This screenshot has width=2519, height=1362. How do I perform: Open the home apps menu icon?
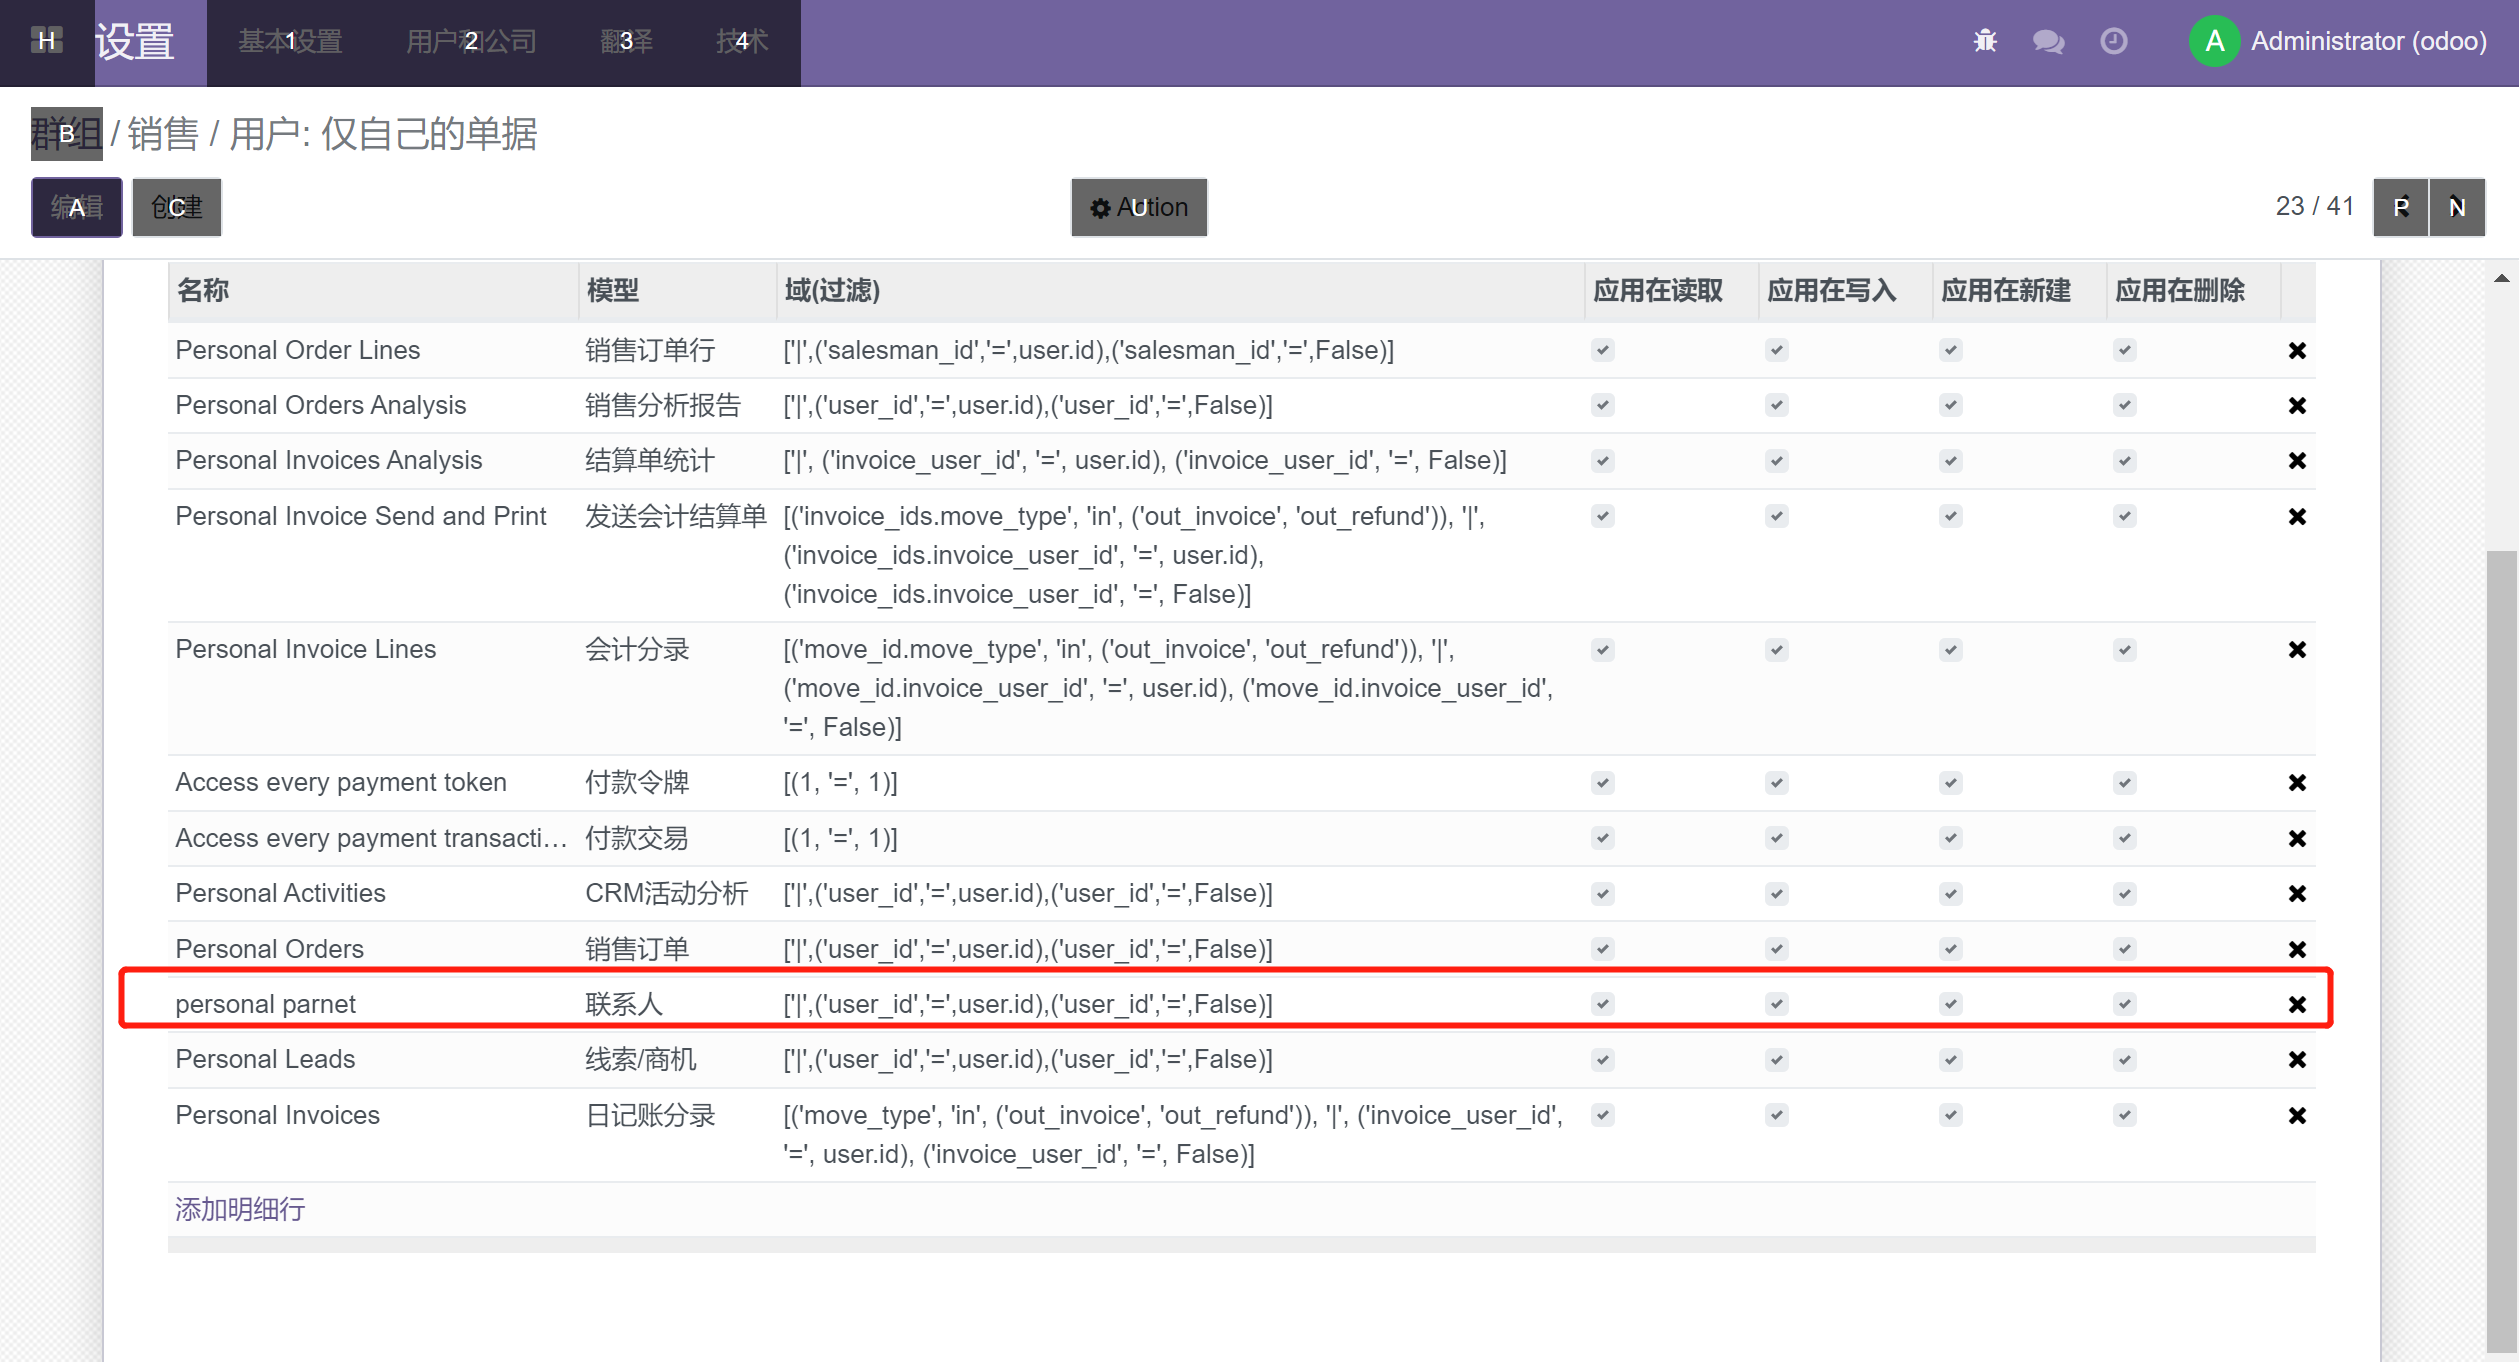tap(47, 41)
